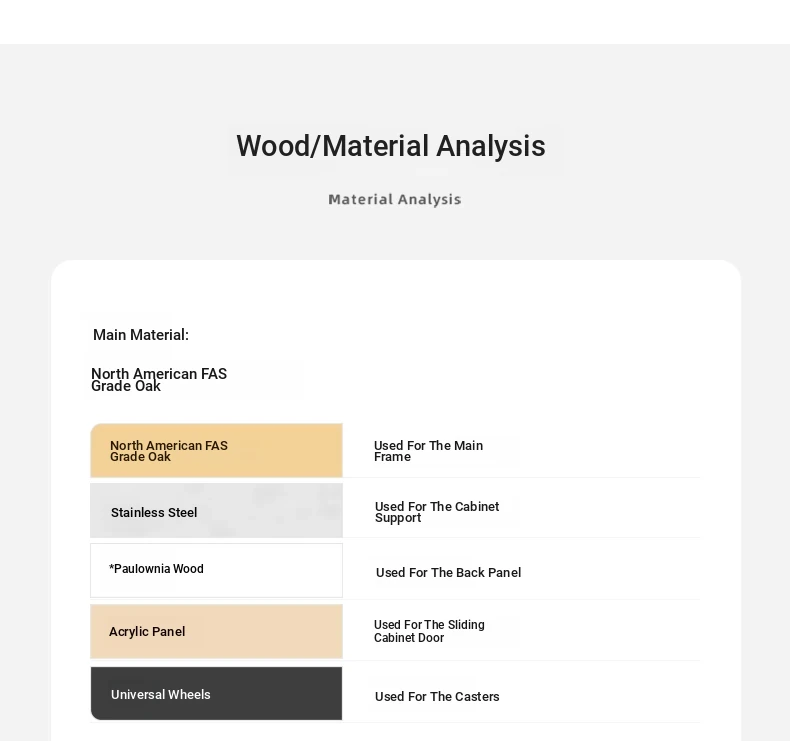Viewport: 790px width, 741px height.
Task: Click Used For The Sliding Cabinet Door text
Action: coord(429,631)
